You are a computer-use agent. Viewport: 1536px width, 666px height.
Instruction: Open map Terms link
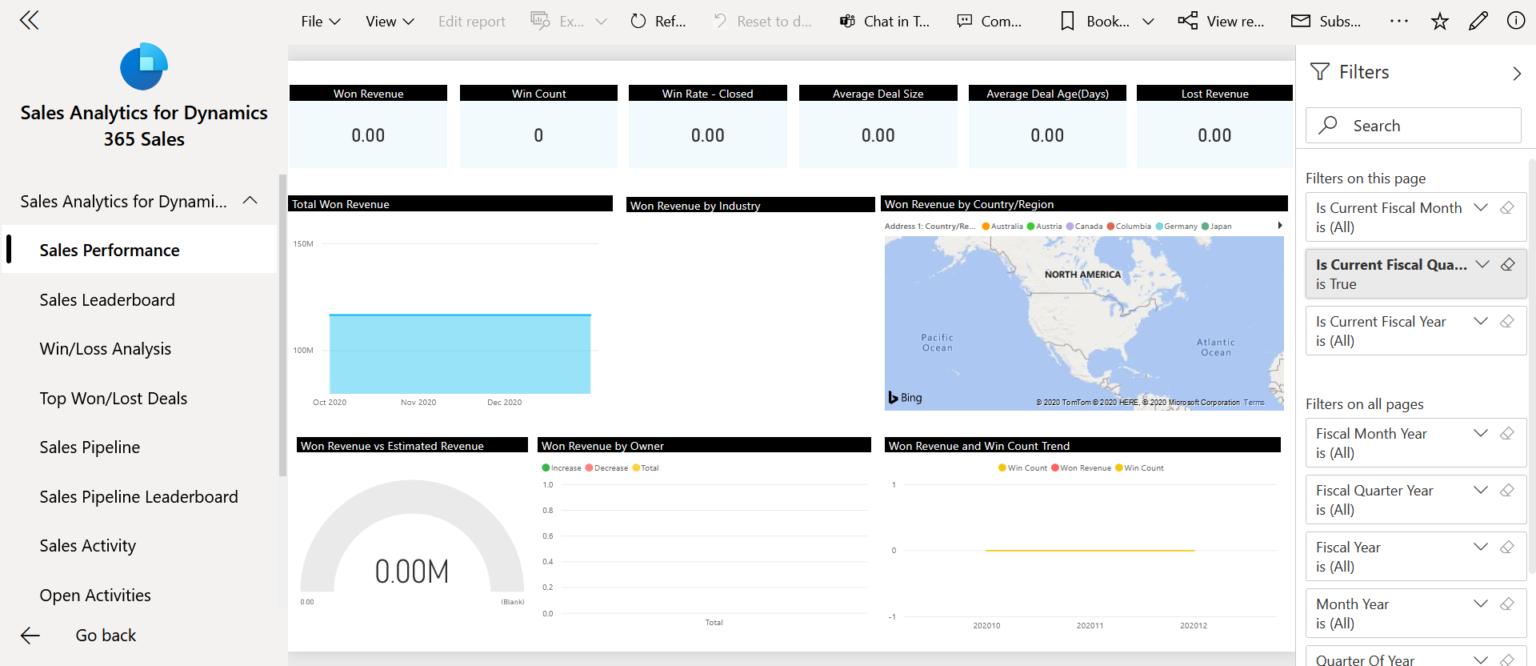(x=1254, y=402)
